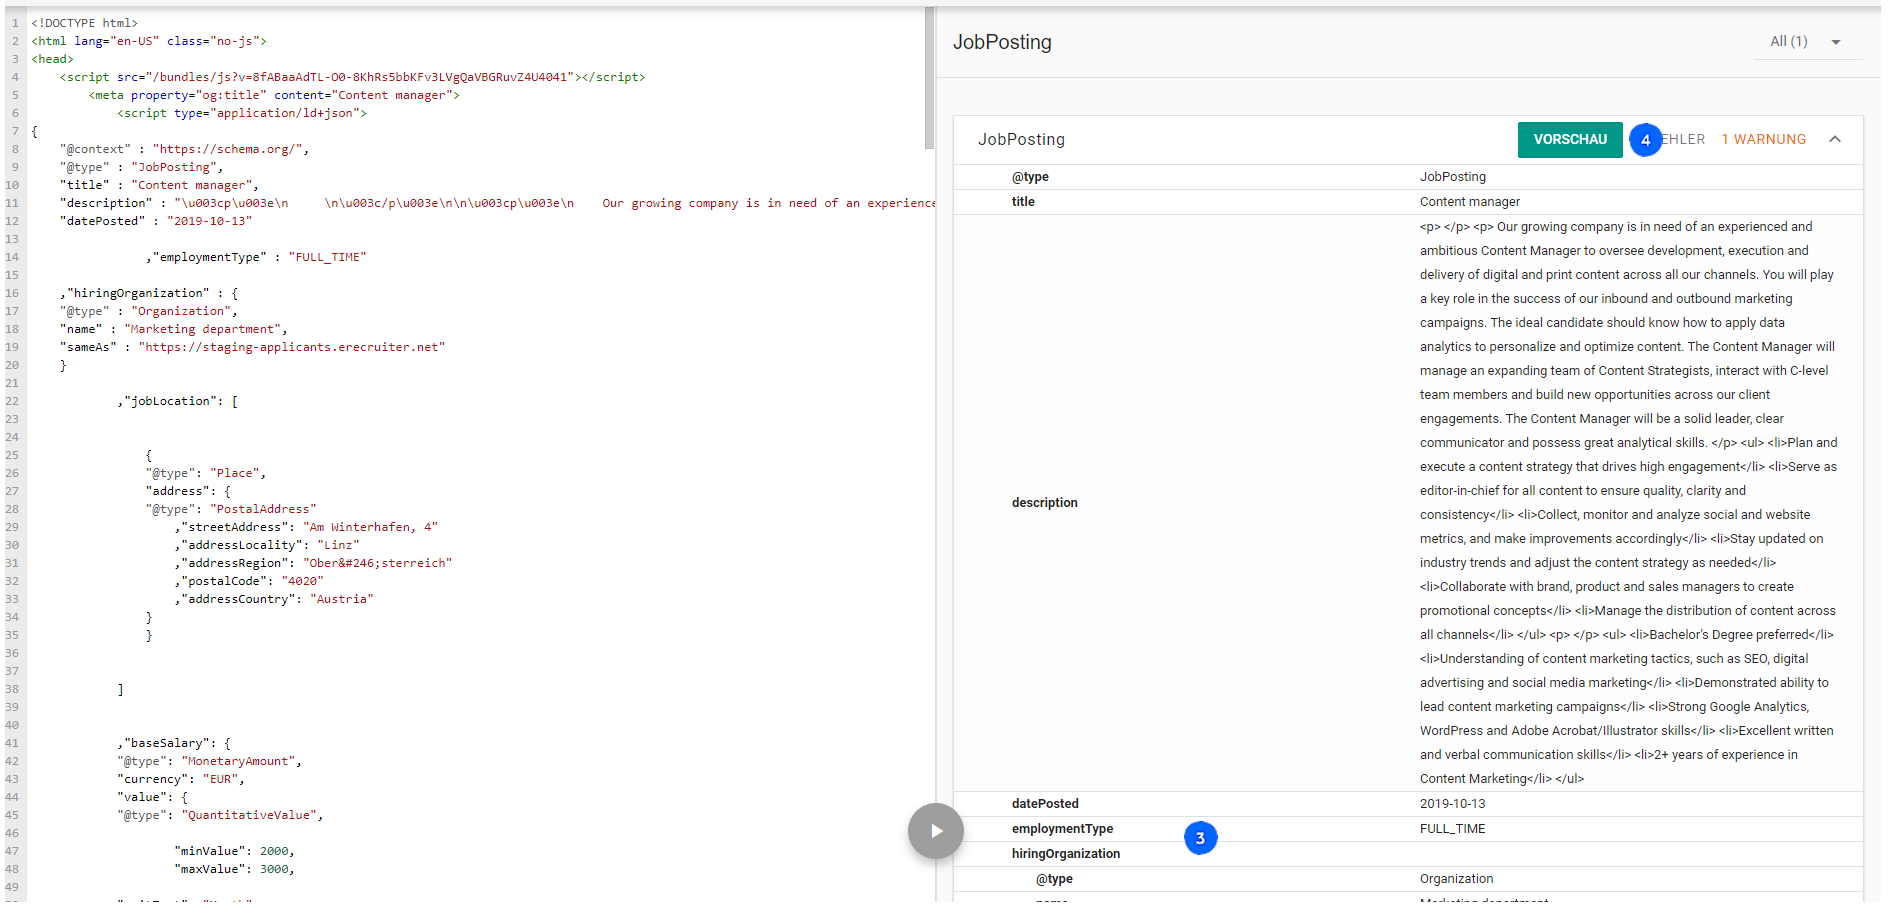1889x915 pixels.
Task: Select the "employmentType" row label in results
Action: [1062, 829]
